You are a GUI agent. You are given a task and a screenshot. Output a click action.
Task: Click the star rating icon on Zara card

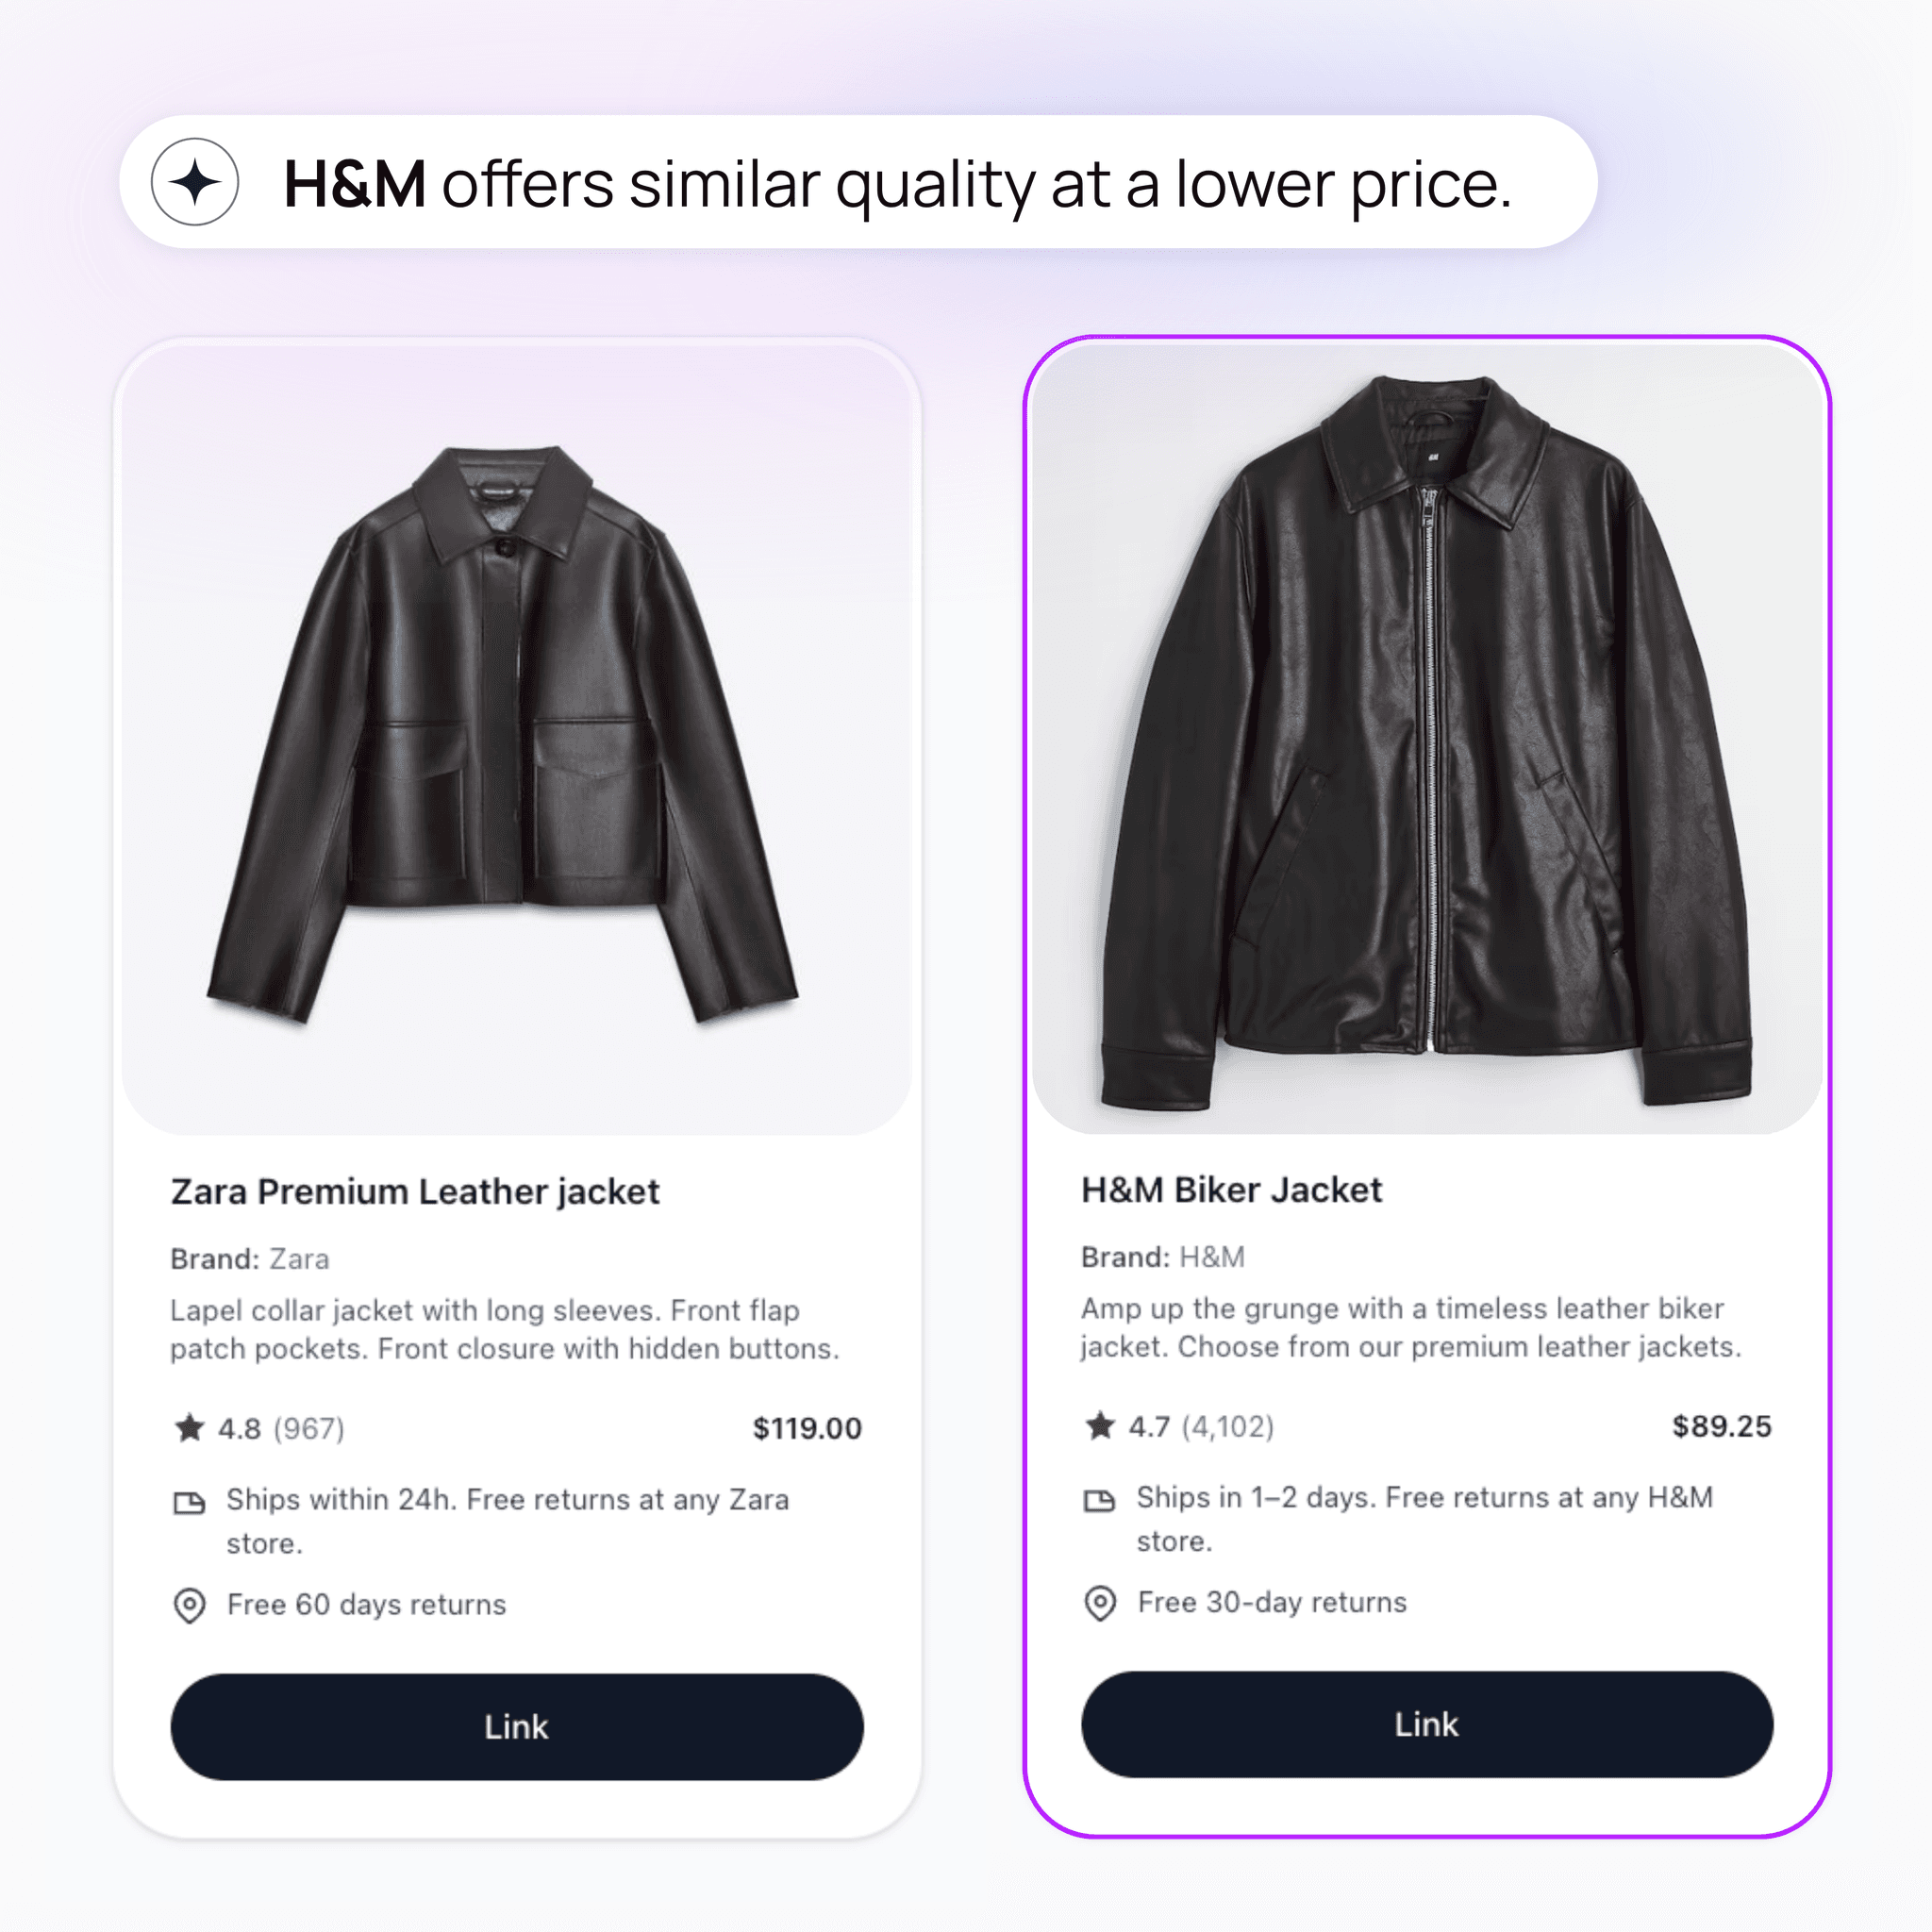pyautogui.click(x=189, y=1428)
